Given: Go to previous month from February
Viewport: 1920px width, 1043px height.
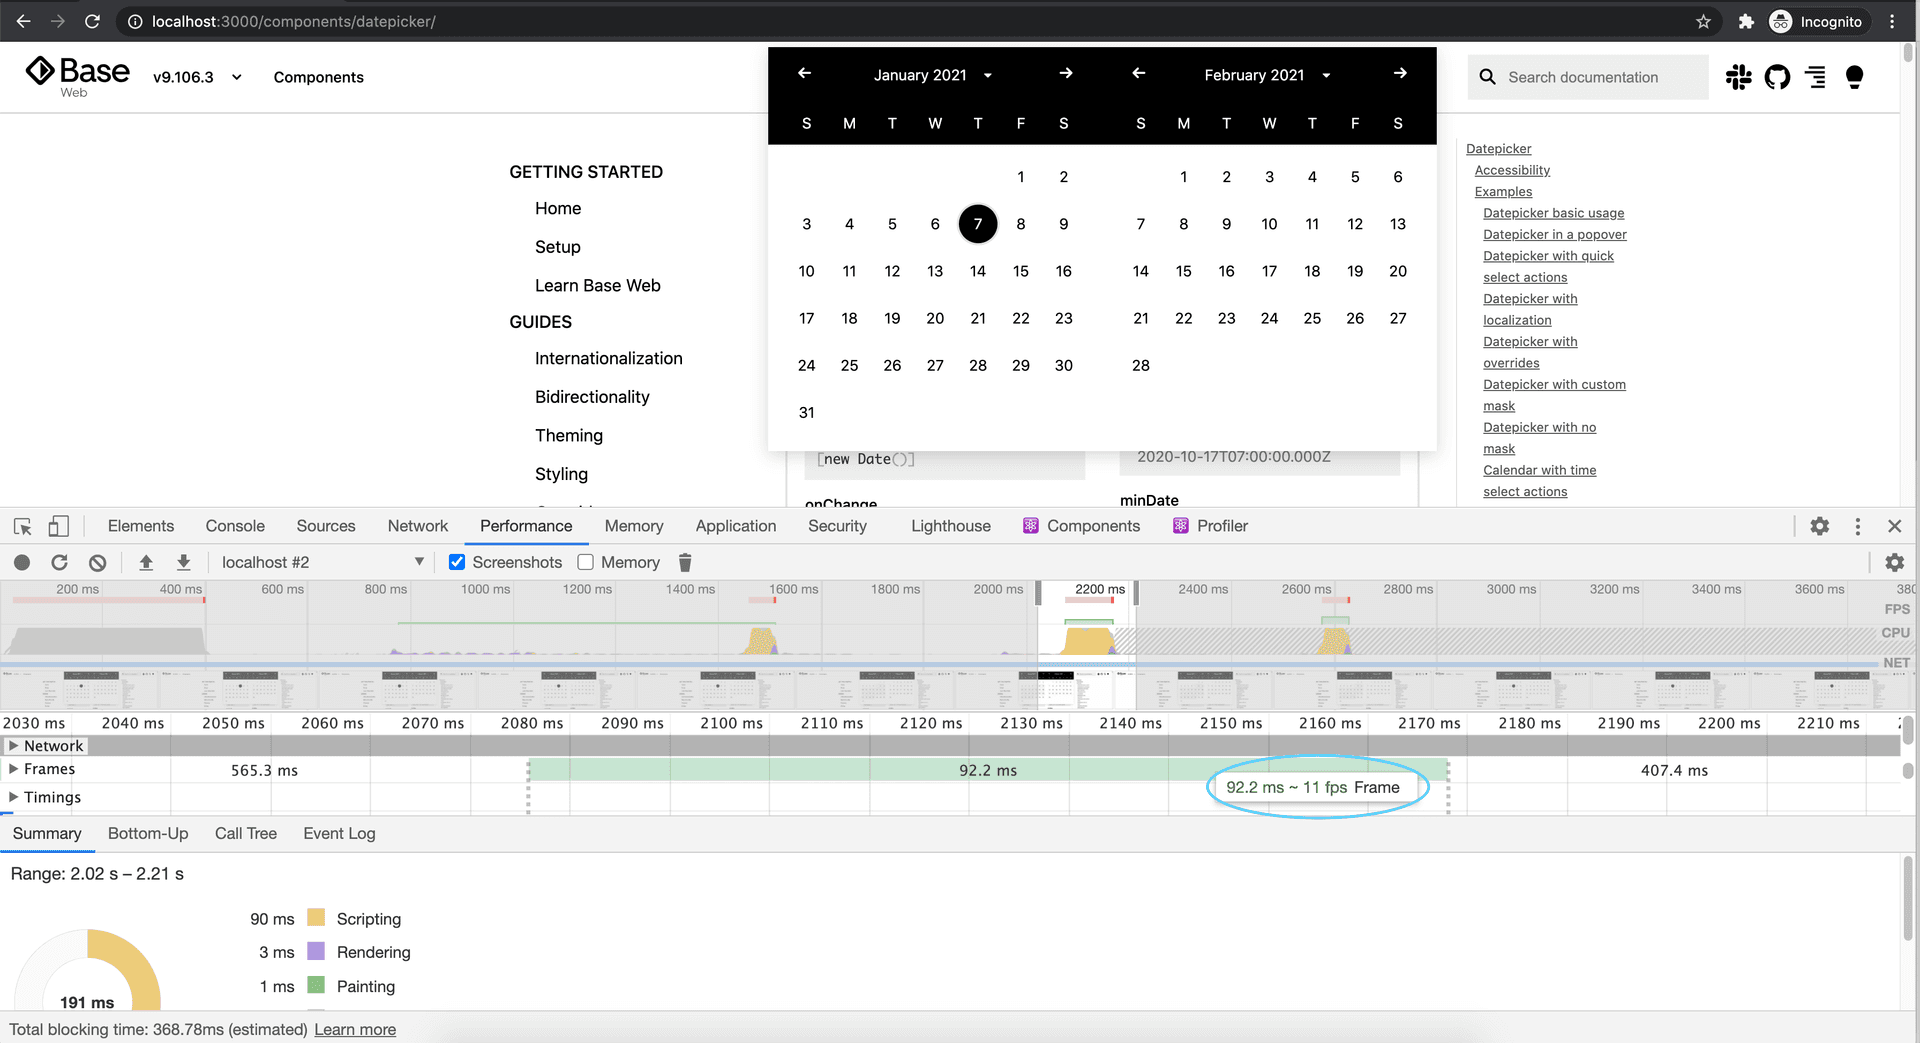Looking at the screenshot, I should point(1138,73).
